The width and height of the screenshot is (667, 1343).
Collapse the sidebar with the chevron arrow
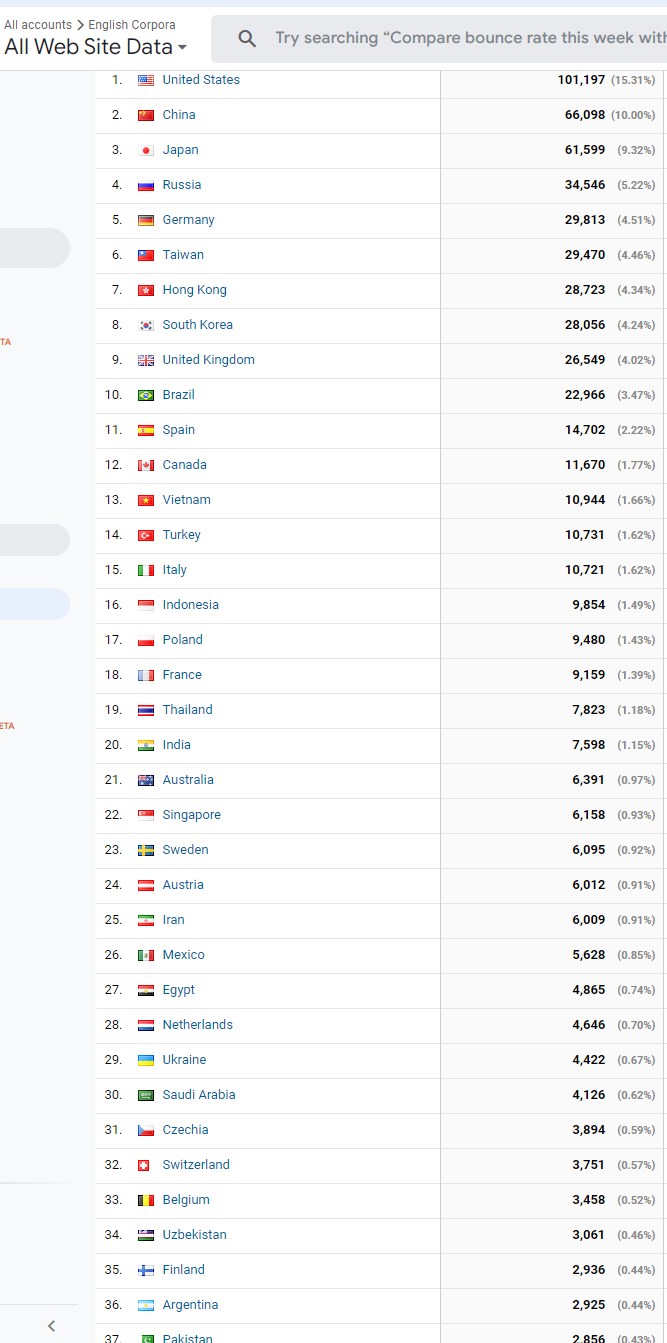click(51, 1326)
